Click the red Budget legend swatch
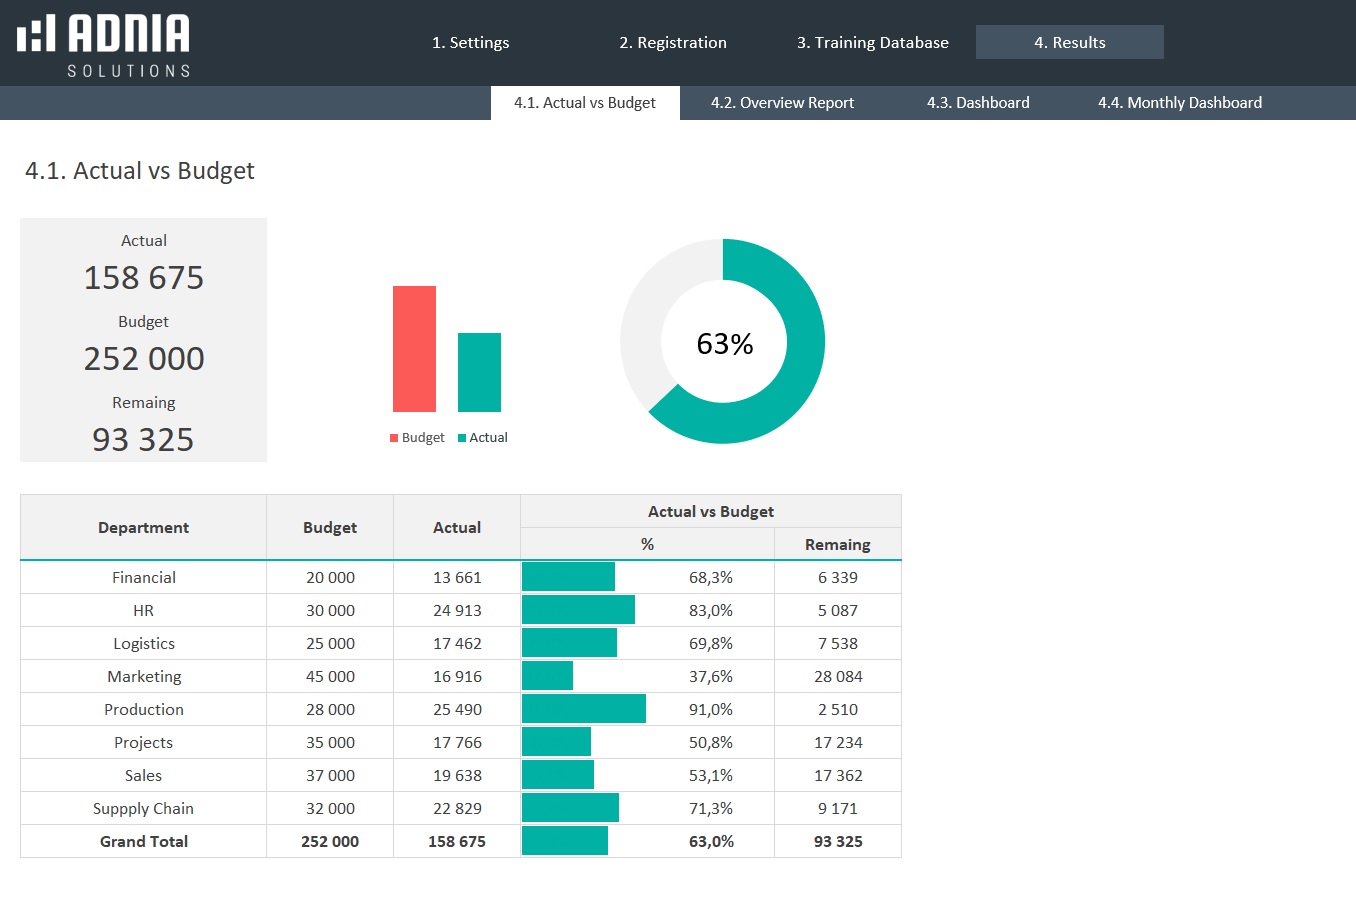This screenshot has height=910, width=1356. point(394,438)
